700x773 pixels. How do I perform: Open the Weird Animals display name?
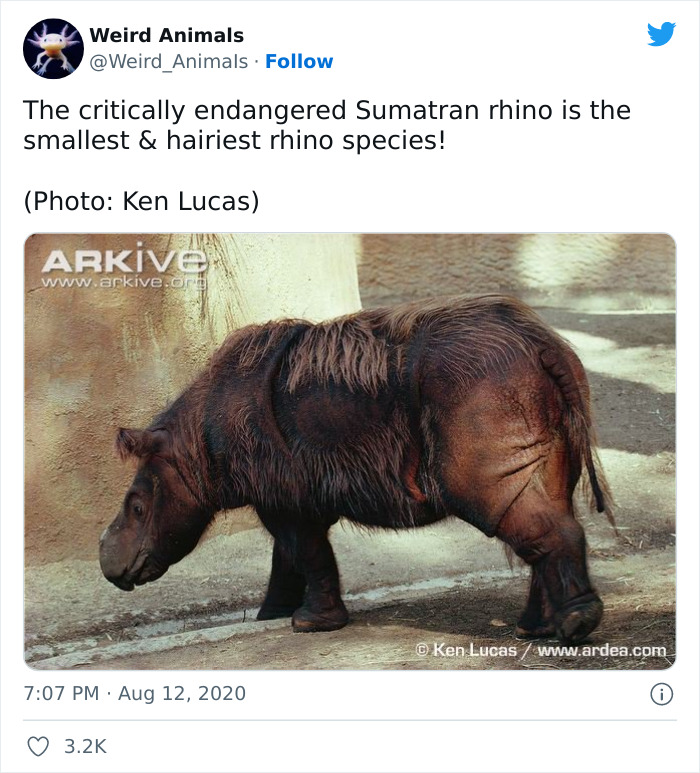[x=166, y=36]
